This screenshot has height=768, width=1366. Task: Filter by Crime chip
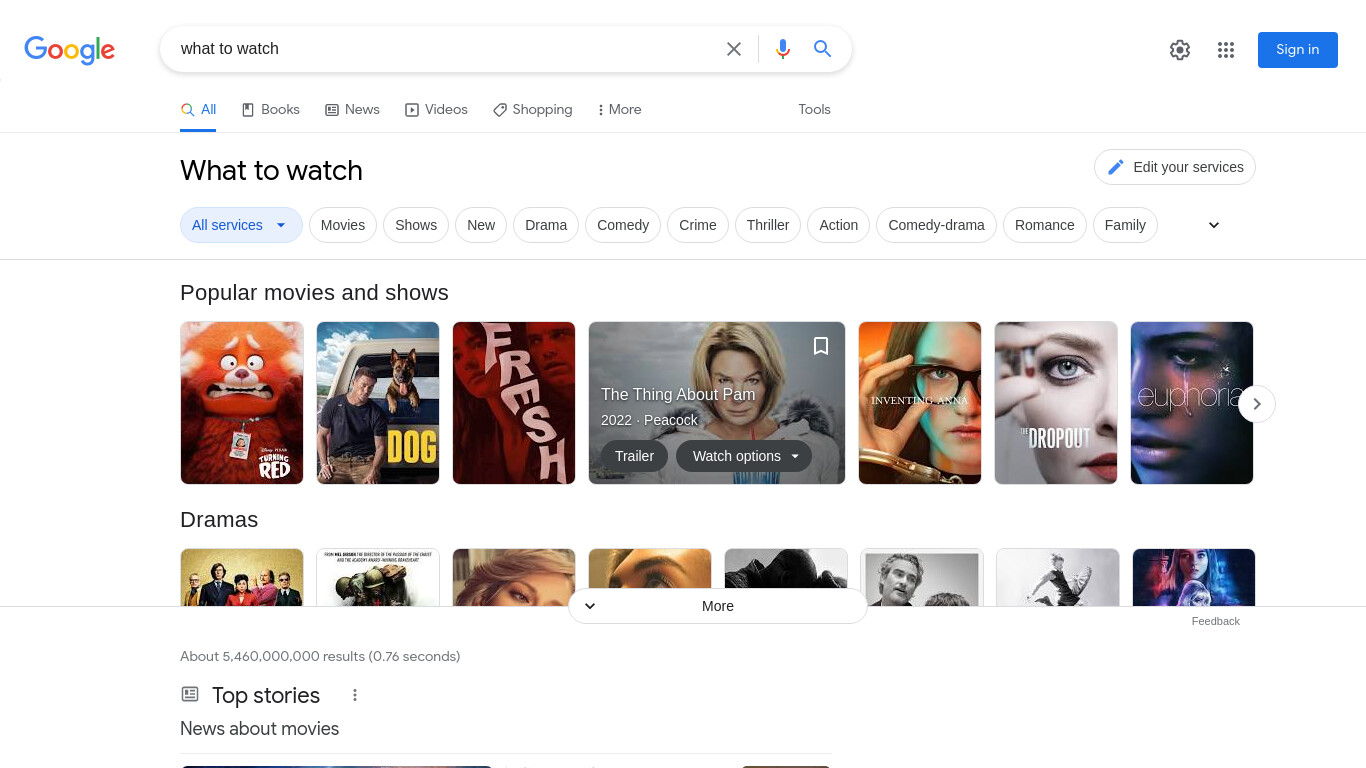pos(698,225)
